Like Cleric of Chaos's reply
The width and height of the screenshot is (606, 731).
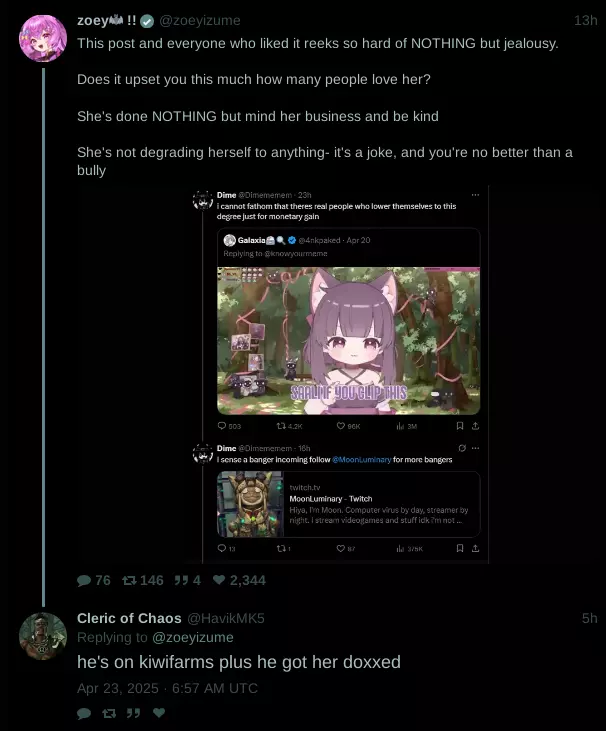[x=159, y=713]
